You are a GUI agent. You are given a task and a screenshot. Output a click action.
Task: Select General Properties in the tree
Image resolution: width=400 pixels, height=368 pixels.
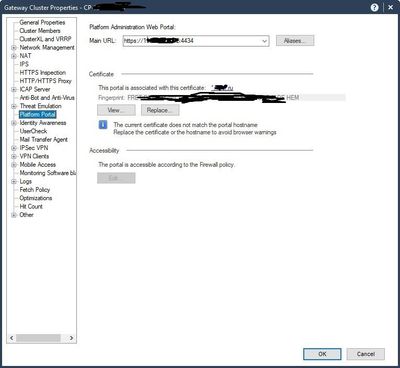click(42, 22)
